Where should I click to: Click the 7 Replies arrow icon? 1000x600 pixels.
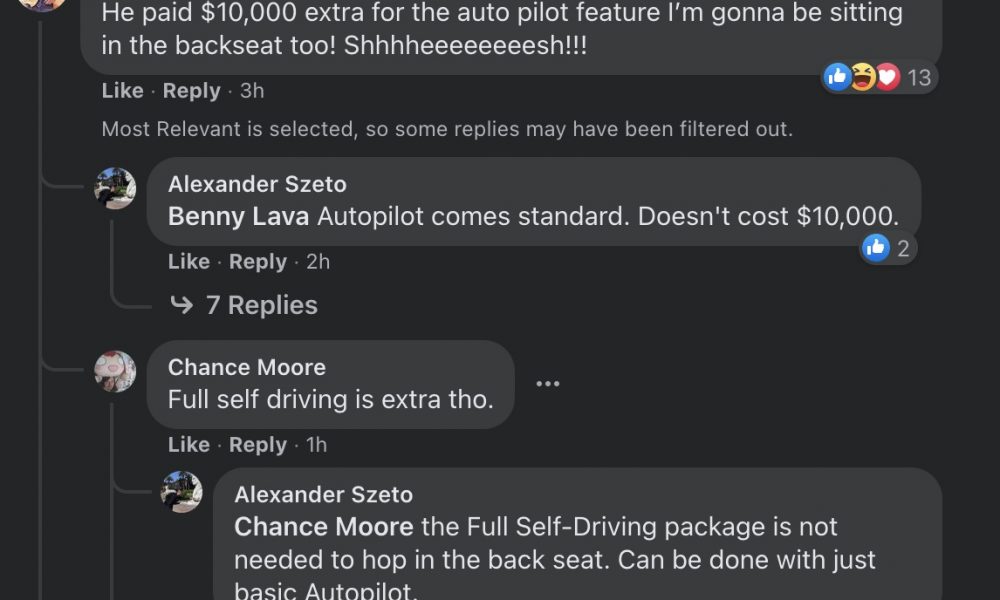coord(182,305)
